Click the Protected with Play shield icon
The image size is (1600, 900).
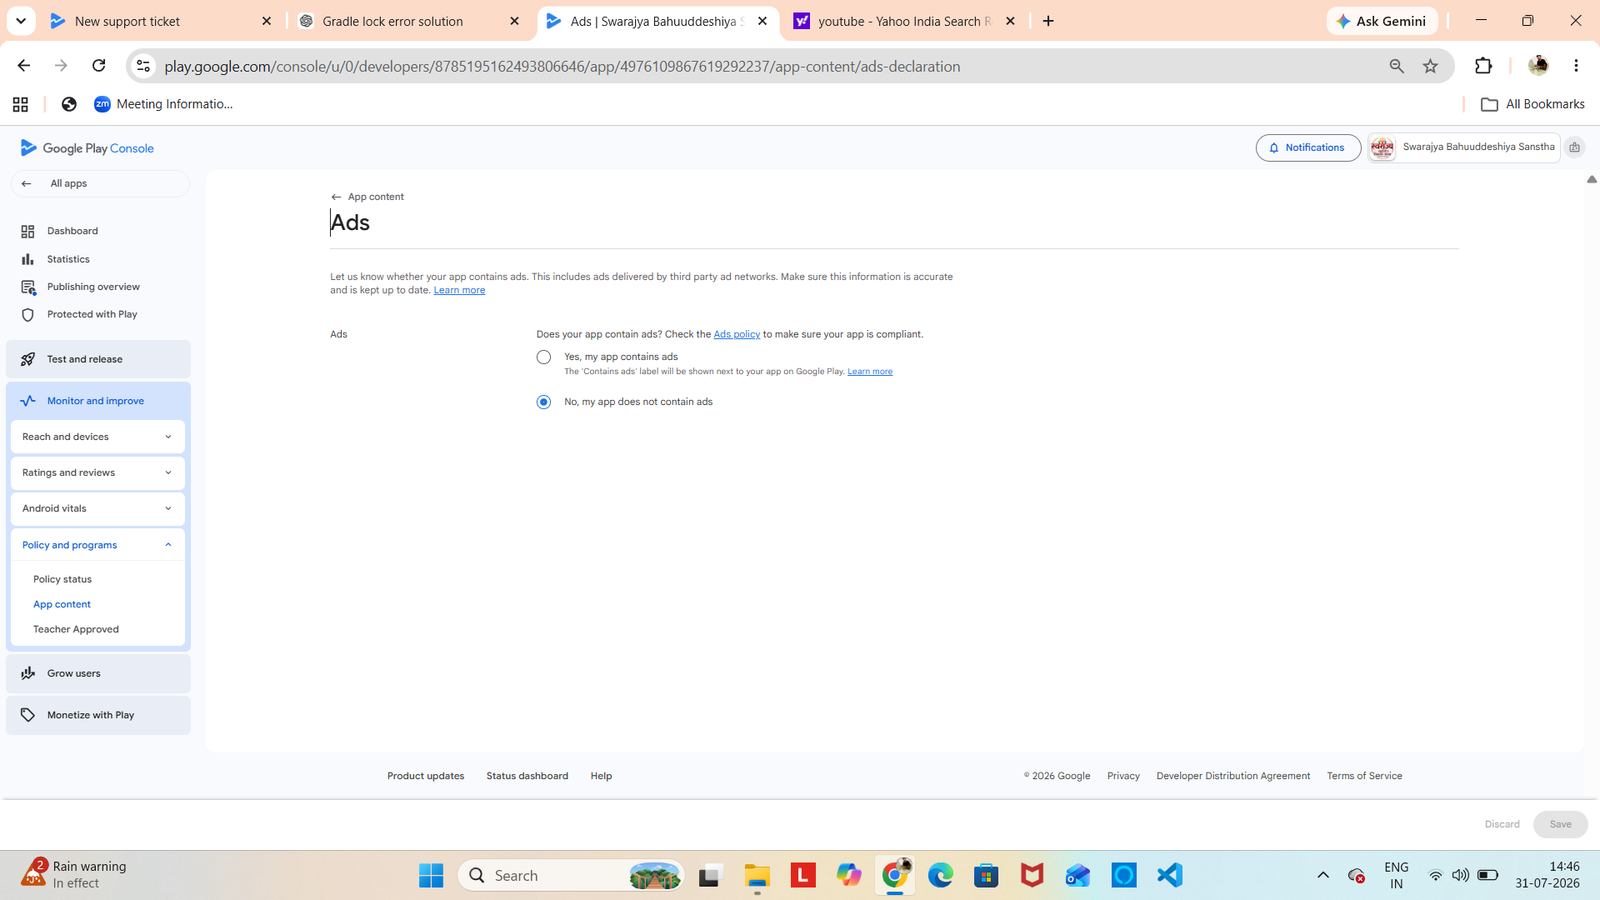coord(28,315)
